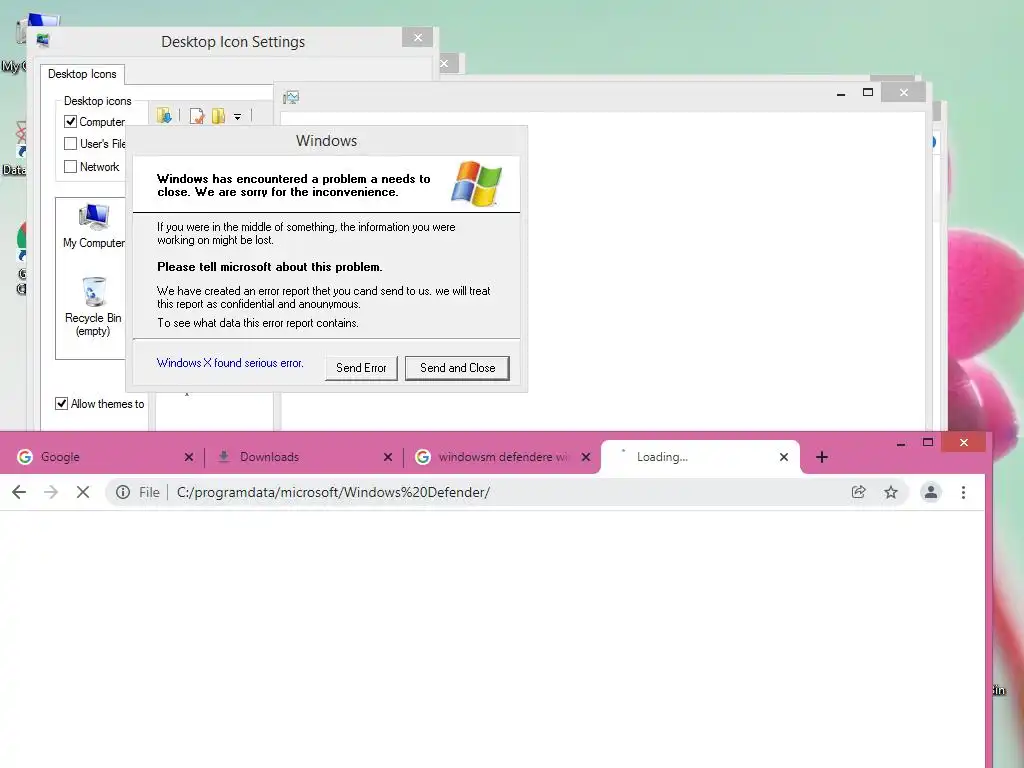1024x768 pixels.
Task: Toggle Allow themes to change checkbox
Action: pyautogui.click(x=61, y=404)
